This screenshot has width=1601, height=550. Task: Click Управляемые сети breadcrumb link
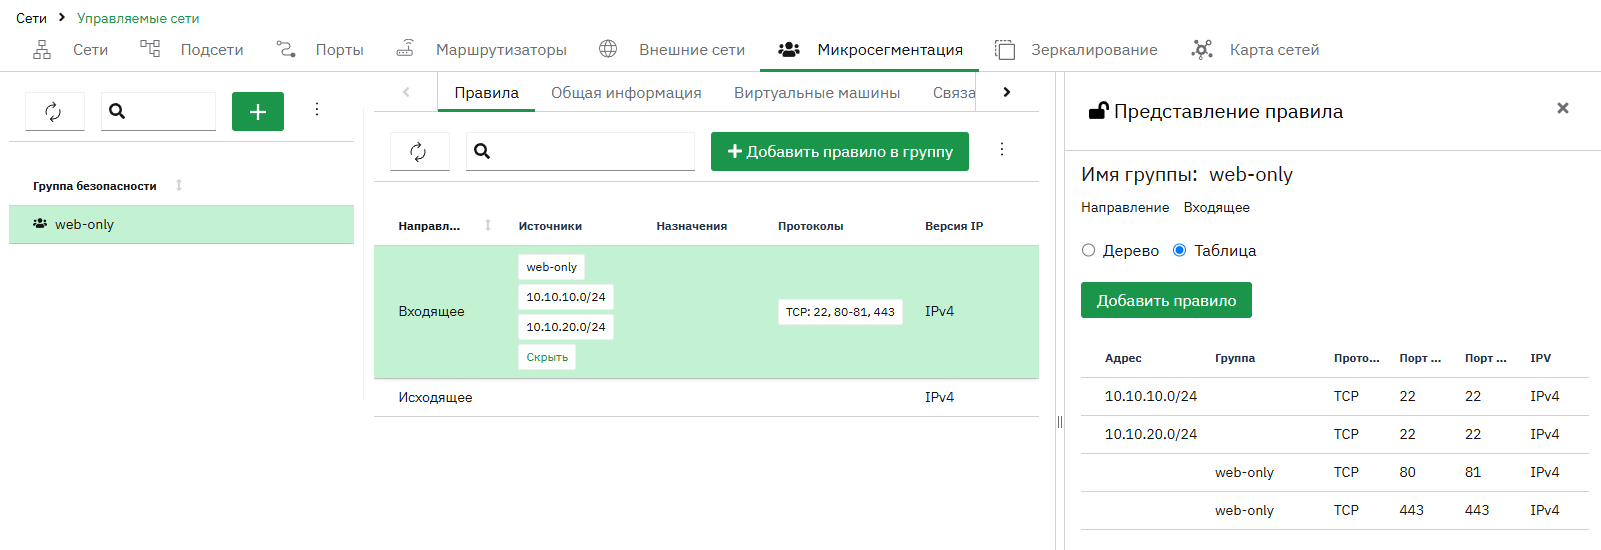click(x=138, y=18)
